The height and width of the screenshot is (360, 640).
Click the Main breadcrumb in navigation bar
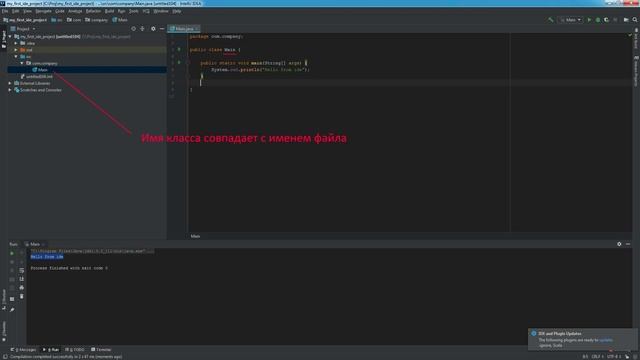pos(120,20)
